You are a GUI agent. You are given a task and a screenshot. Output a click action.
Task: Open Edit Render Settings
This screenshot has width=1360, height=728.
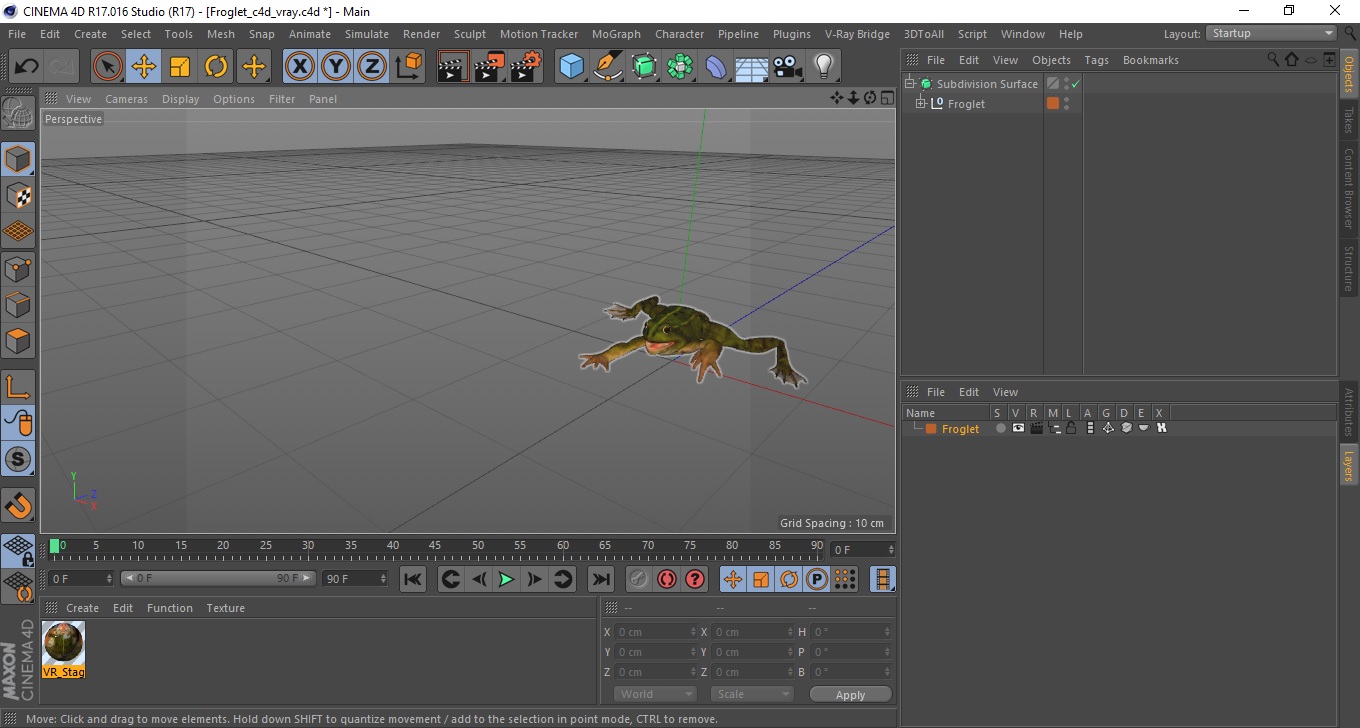pos(525,67)
